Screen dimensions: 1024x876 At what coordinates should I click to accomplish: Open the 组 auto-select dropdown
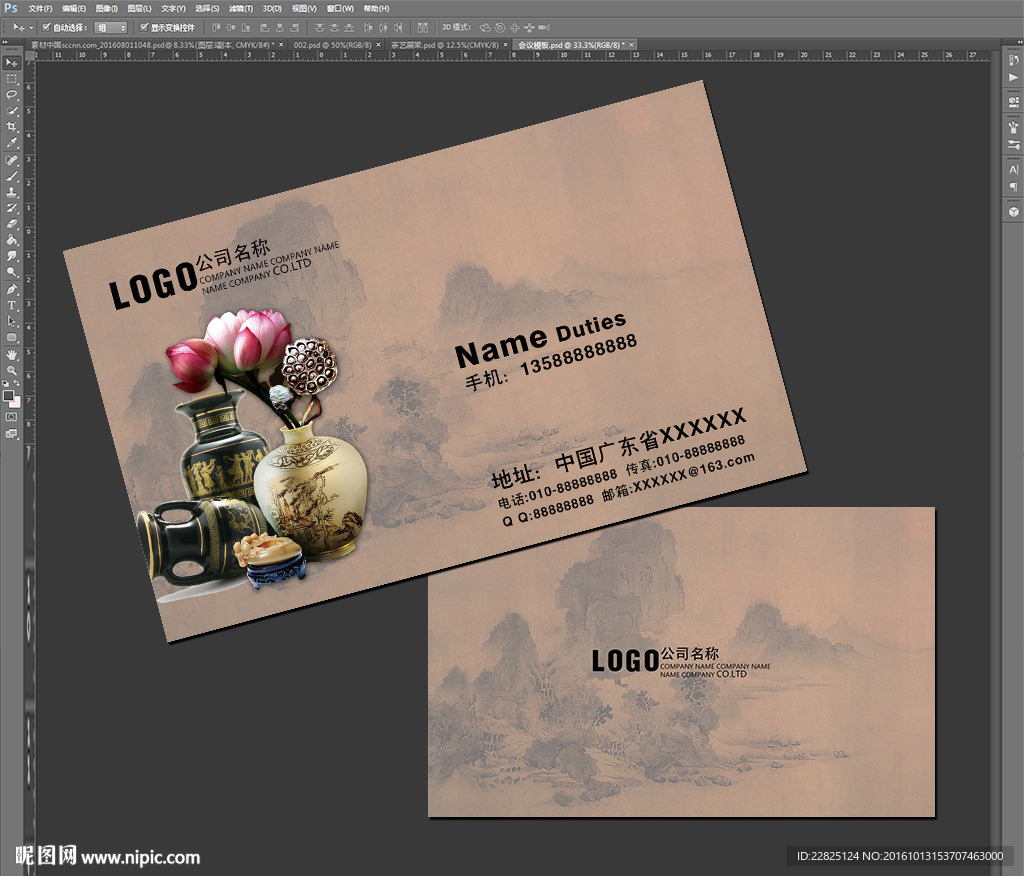(110, 27)
